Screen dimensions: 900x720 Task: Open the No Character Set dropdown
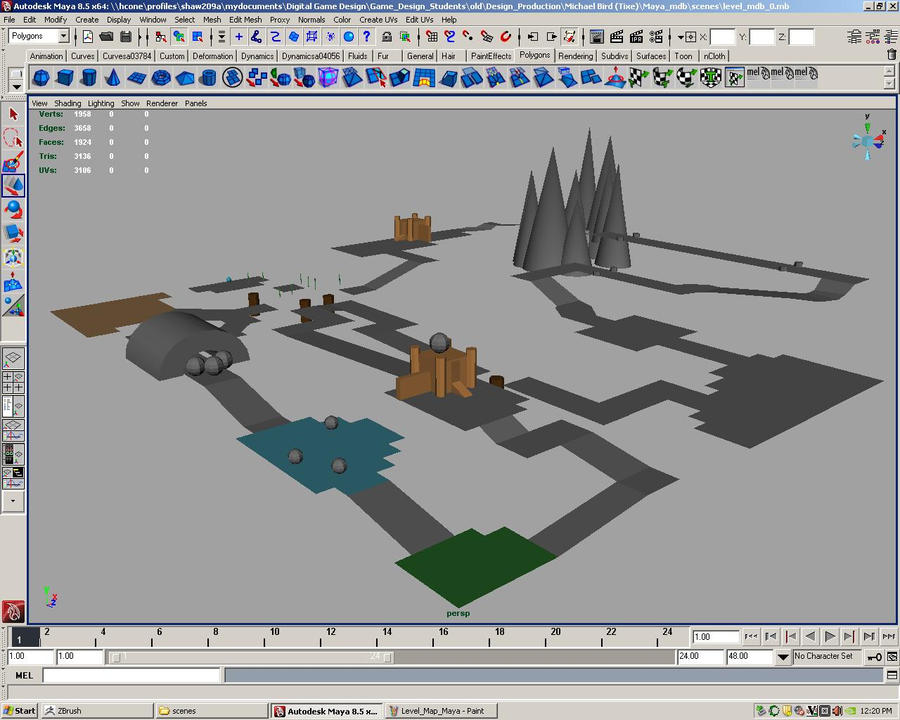coord(824,657)
